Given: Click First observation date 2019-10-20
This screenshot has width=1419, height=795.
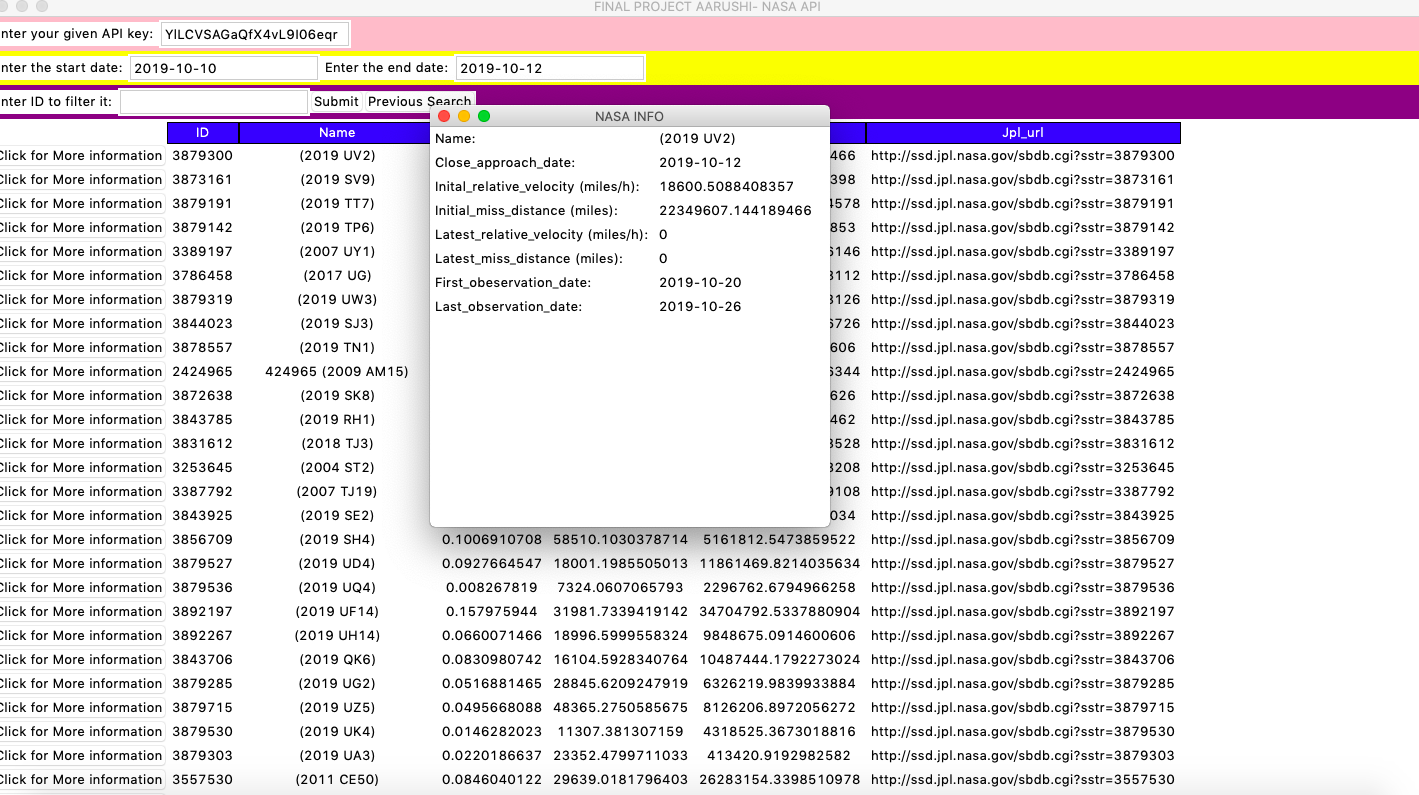Looking at the screenshot, I should pyautogui.click(x=700, y=282).
